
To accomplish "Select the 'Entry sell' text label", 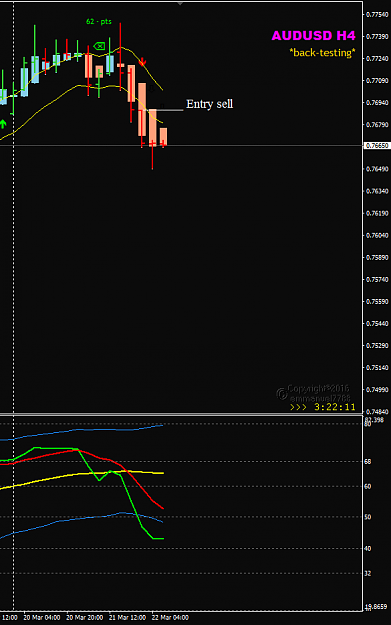I will 209,104.
